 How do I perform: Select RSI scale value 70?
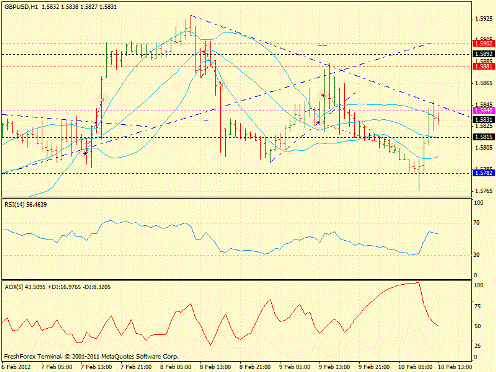(x=477, y=223)
